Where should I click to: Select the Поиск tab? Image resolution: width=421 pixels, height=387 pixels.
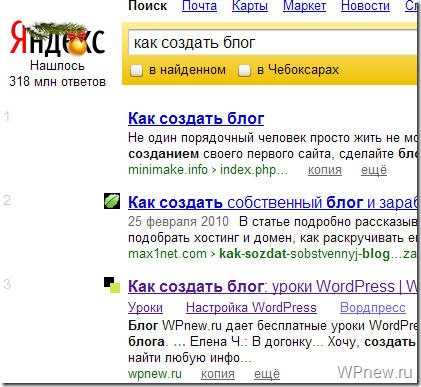[148, 6]
